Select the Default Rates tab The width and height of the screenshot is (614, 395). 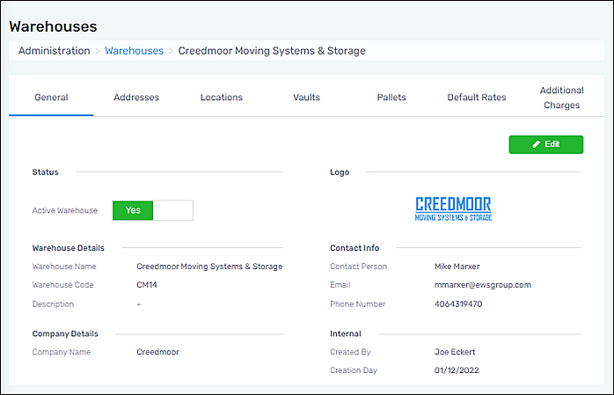pos(477,97)
